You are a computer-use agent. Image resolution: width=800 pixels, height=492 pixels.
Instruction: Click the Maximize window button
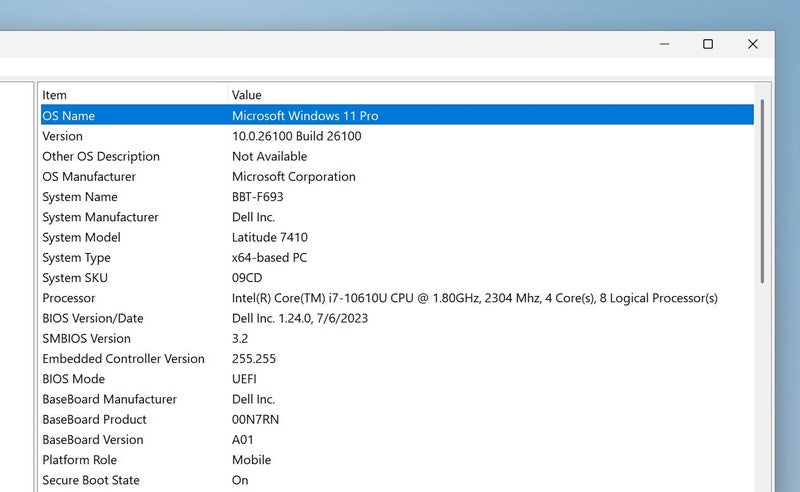708,44
